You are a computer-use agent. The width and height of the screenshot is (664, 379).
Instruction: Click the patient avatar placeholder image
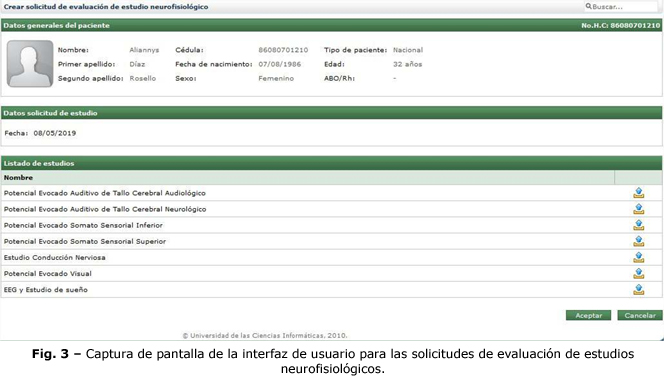pos(30,64)
